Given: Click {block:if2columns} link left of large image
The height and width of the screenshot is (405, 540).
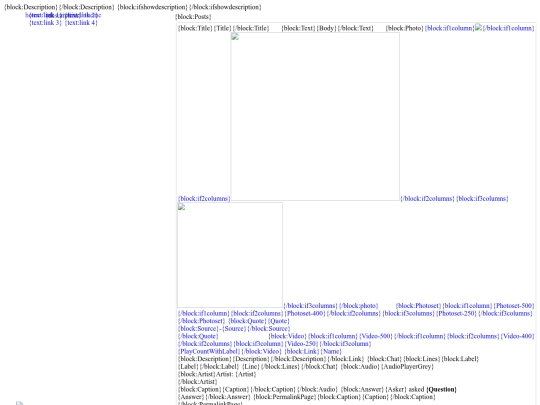Looking at the screenshot, I should click(x=204, y=198).
